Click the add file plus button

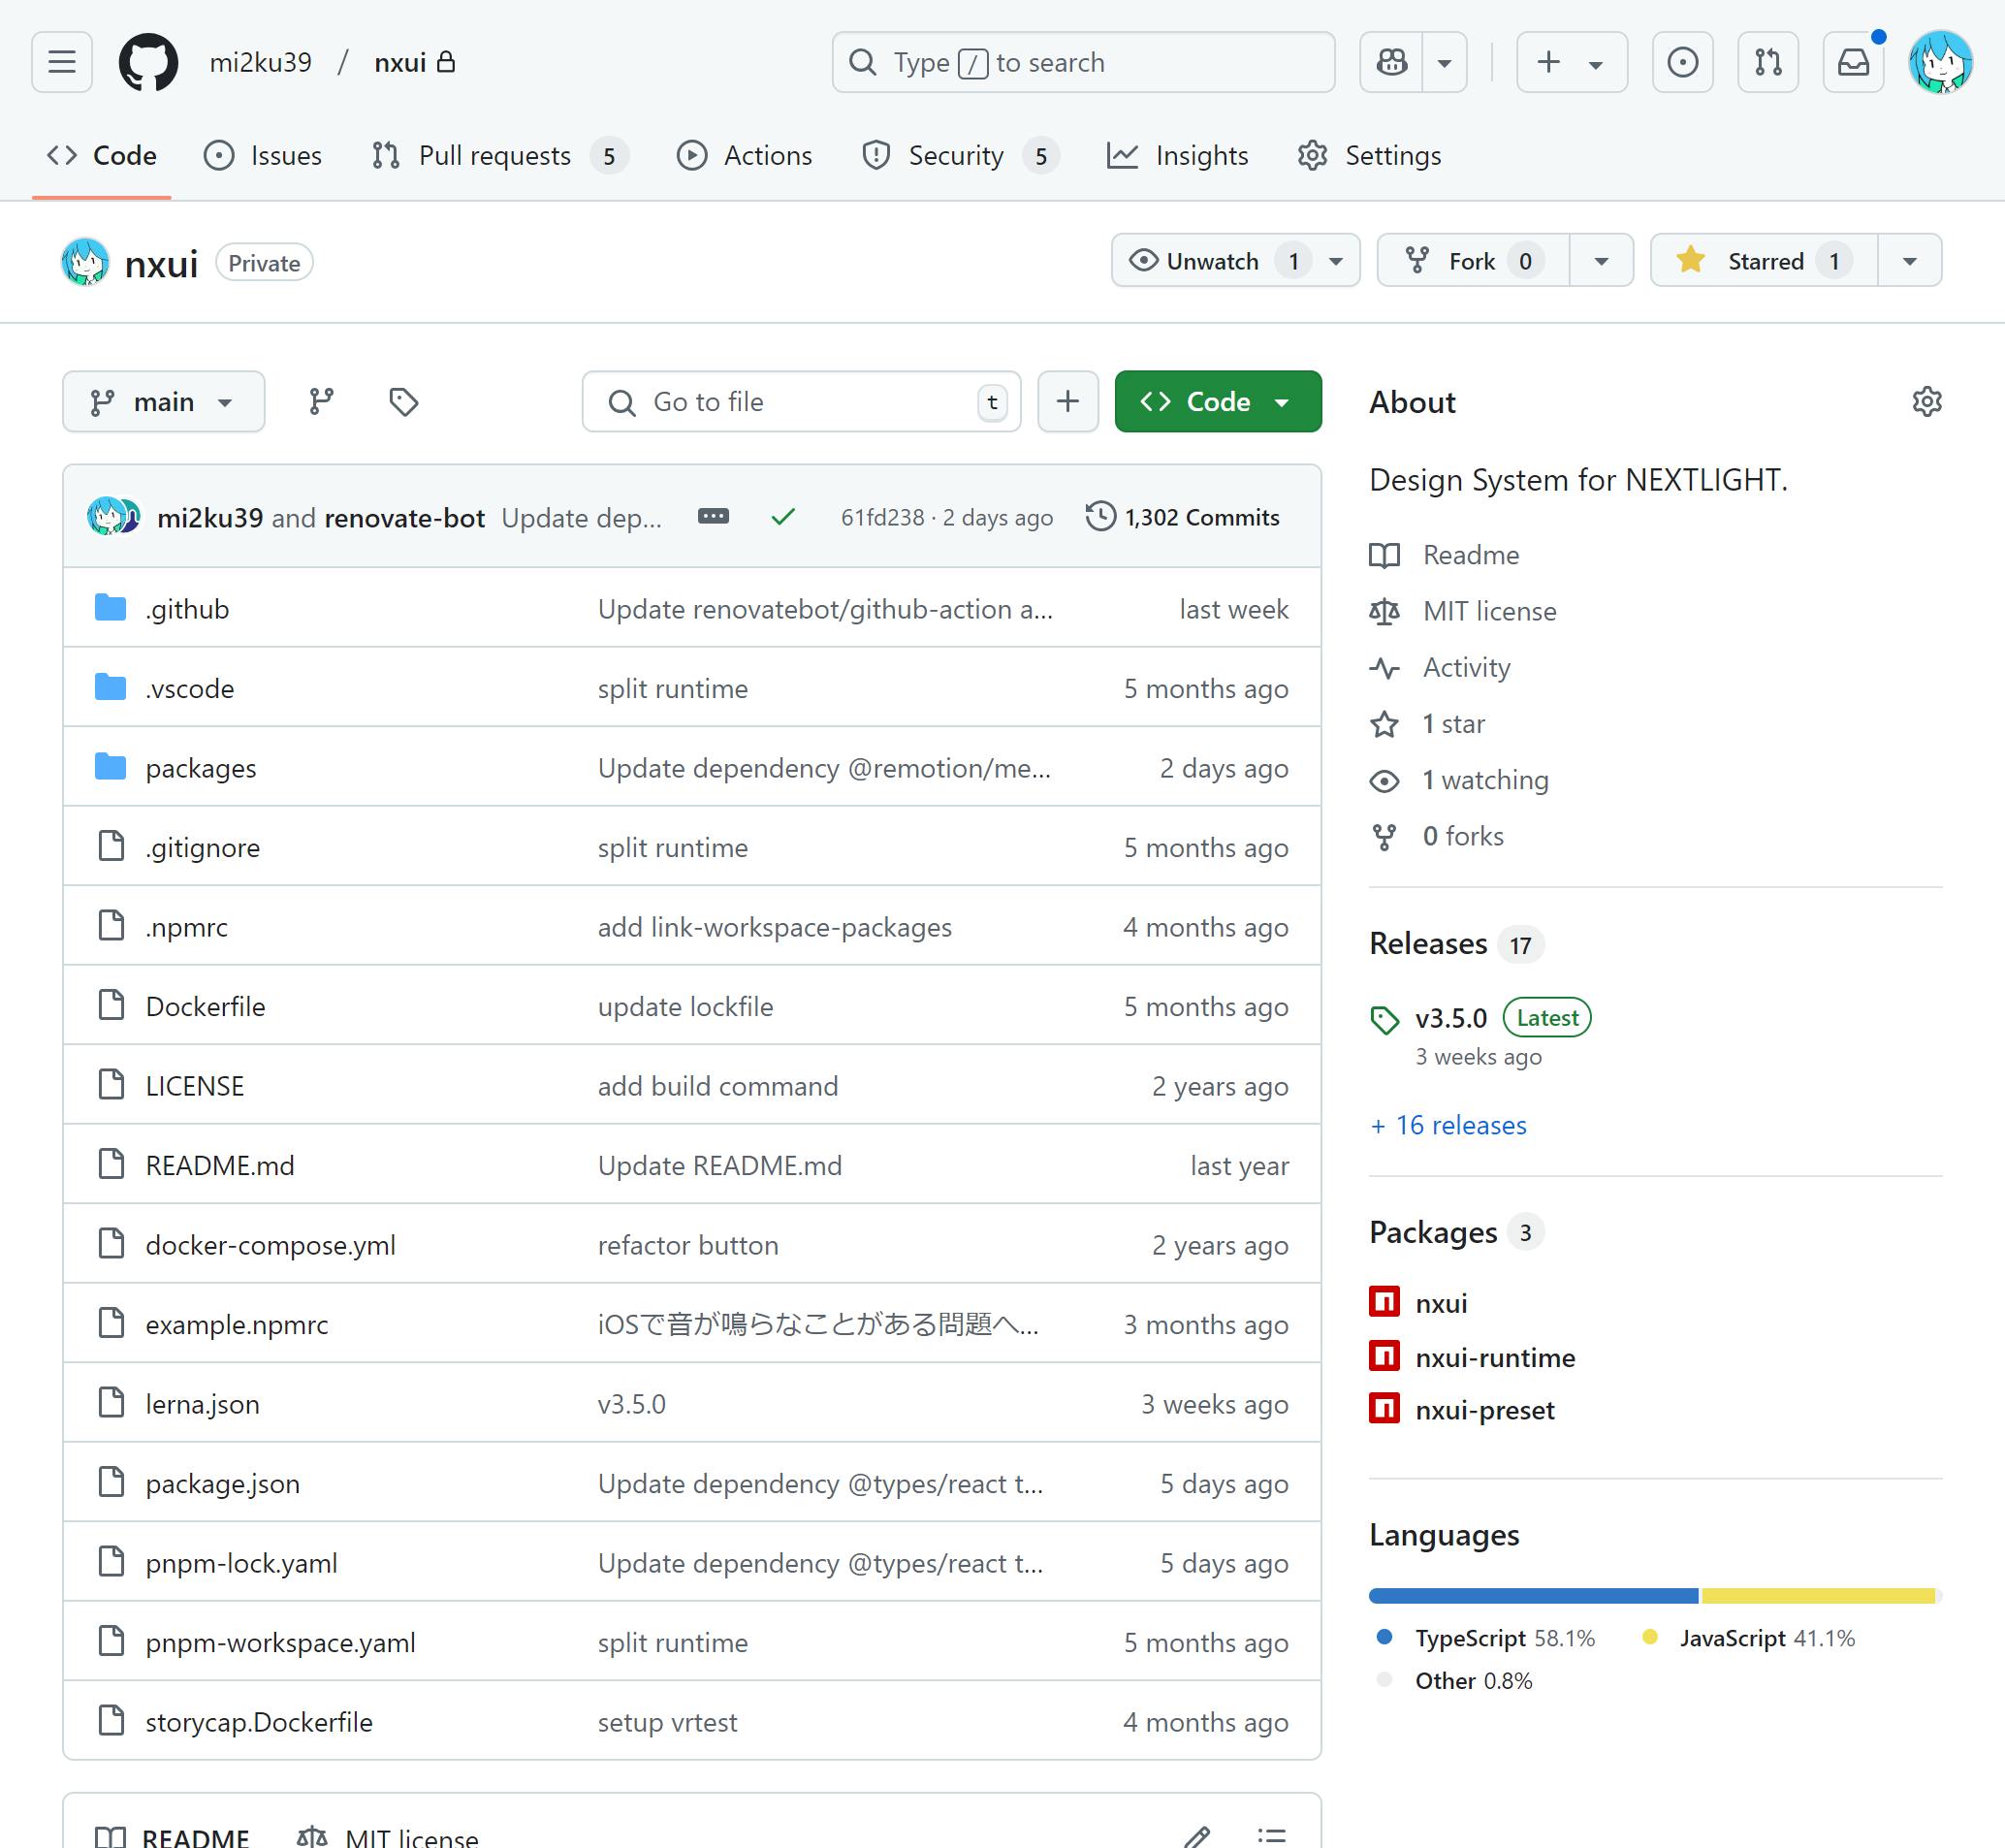tap(1068, 401)
